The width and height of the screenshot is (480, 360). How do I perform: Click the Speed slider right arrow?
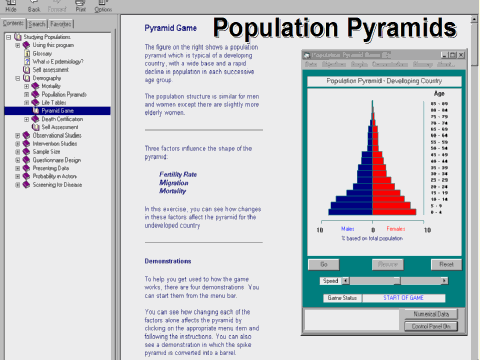[444, 281]
